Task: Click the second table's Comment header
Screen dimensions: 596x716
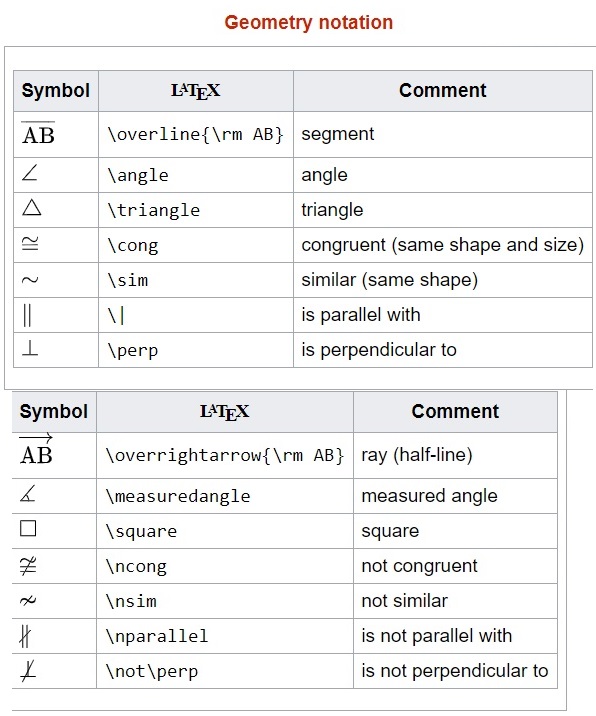Action: pyautogui.click(x=455, y=411)
